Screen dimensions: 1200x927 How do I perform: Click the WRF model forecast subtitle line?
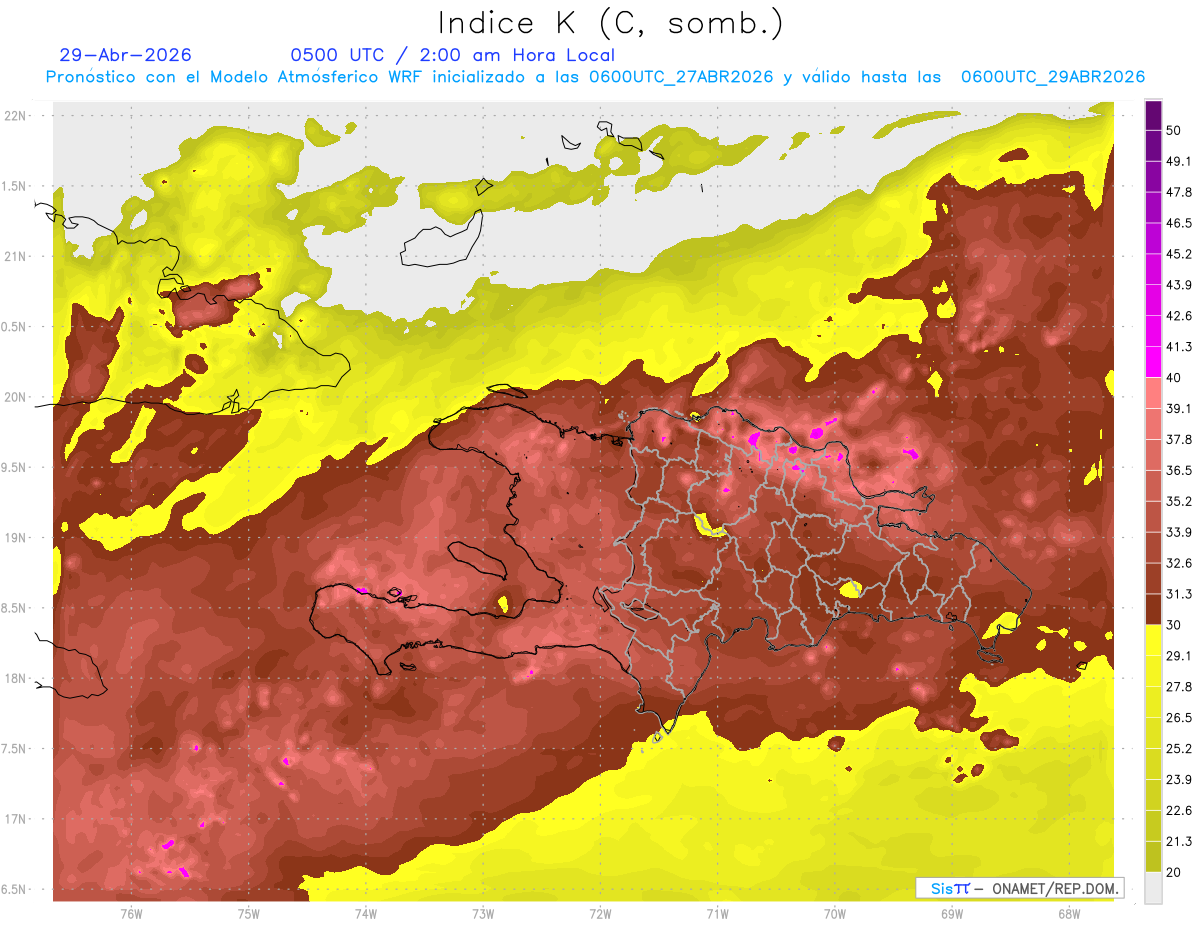(x=595, y=77)
